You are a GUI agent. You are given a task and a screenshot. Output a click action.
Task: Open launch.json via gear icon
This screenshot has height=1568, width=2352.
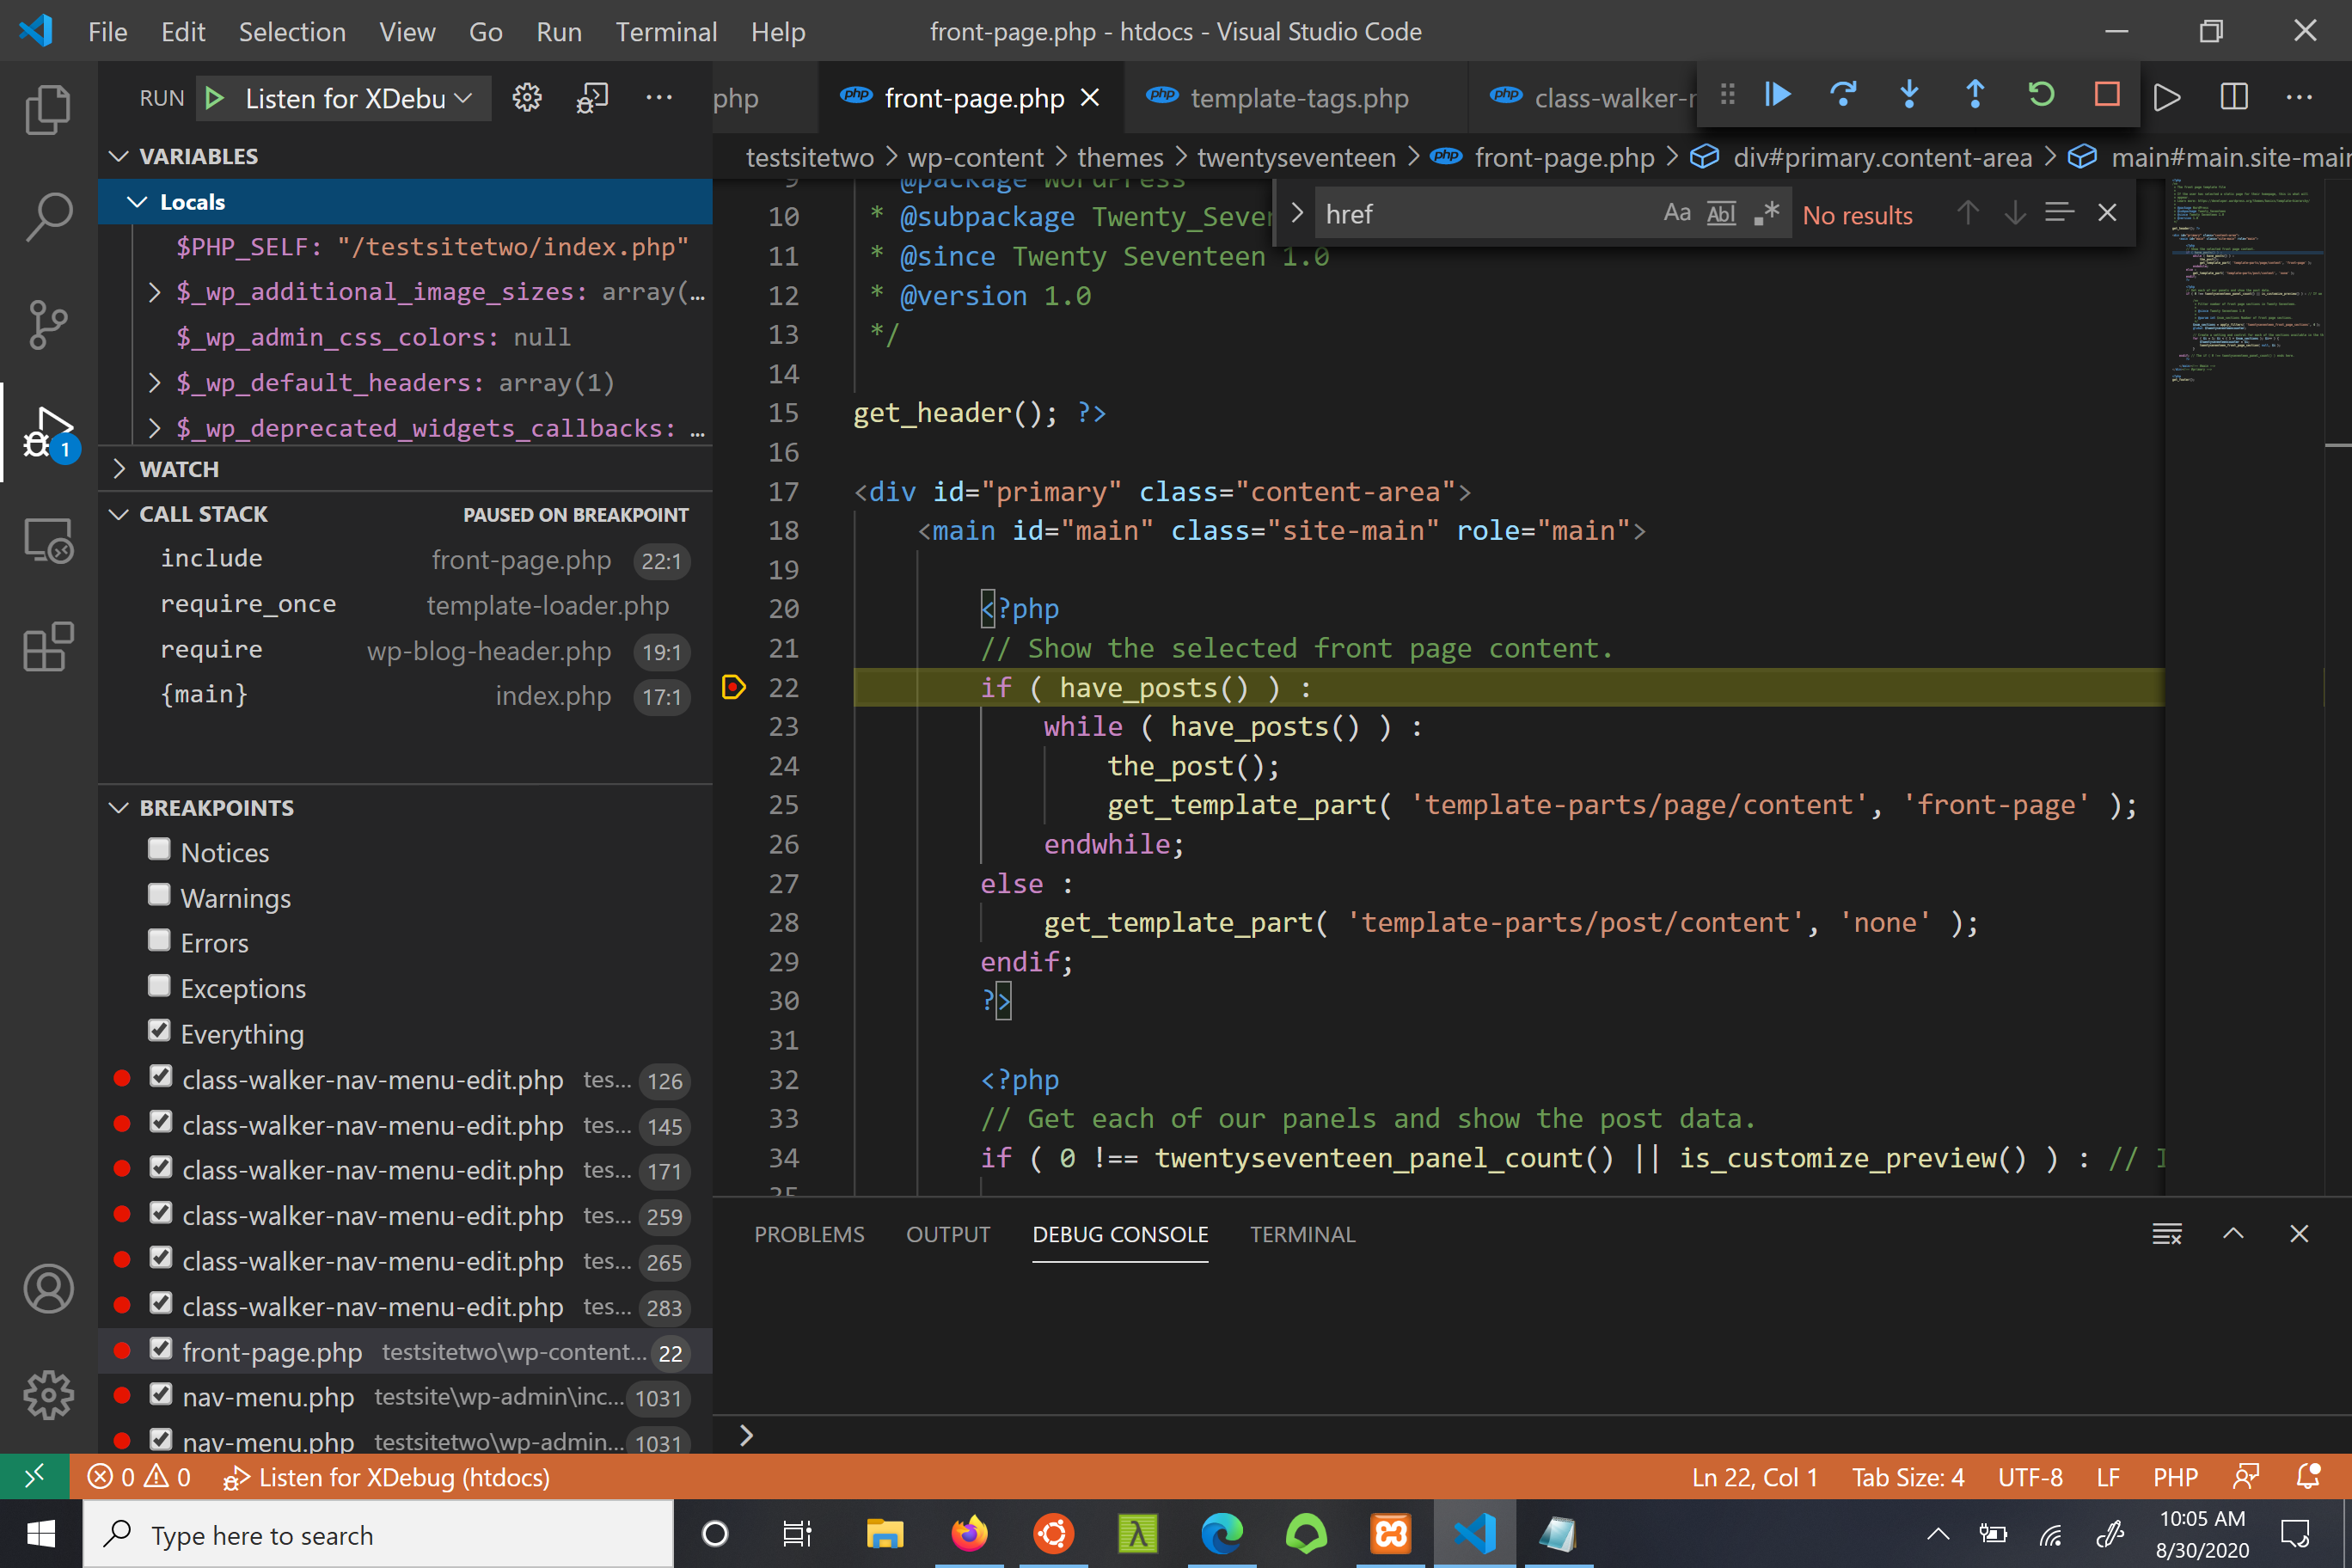pyautogui.click(x=527, y=98)
